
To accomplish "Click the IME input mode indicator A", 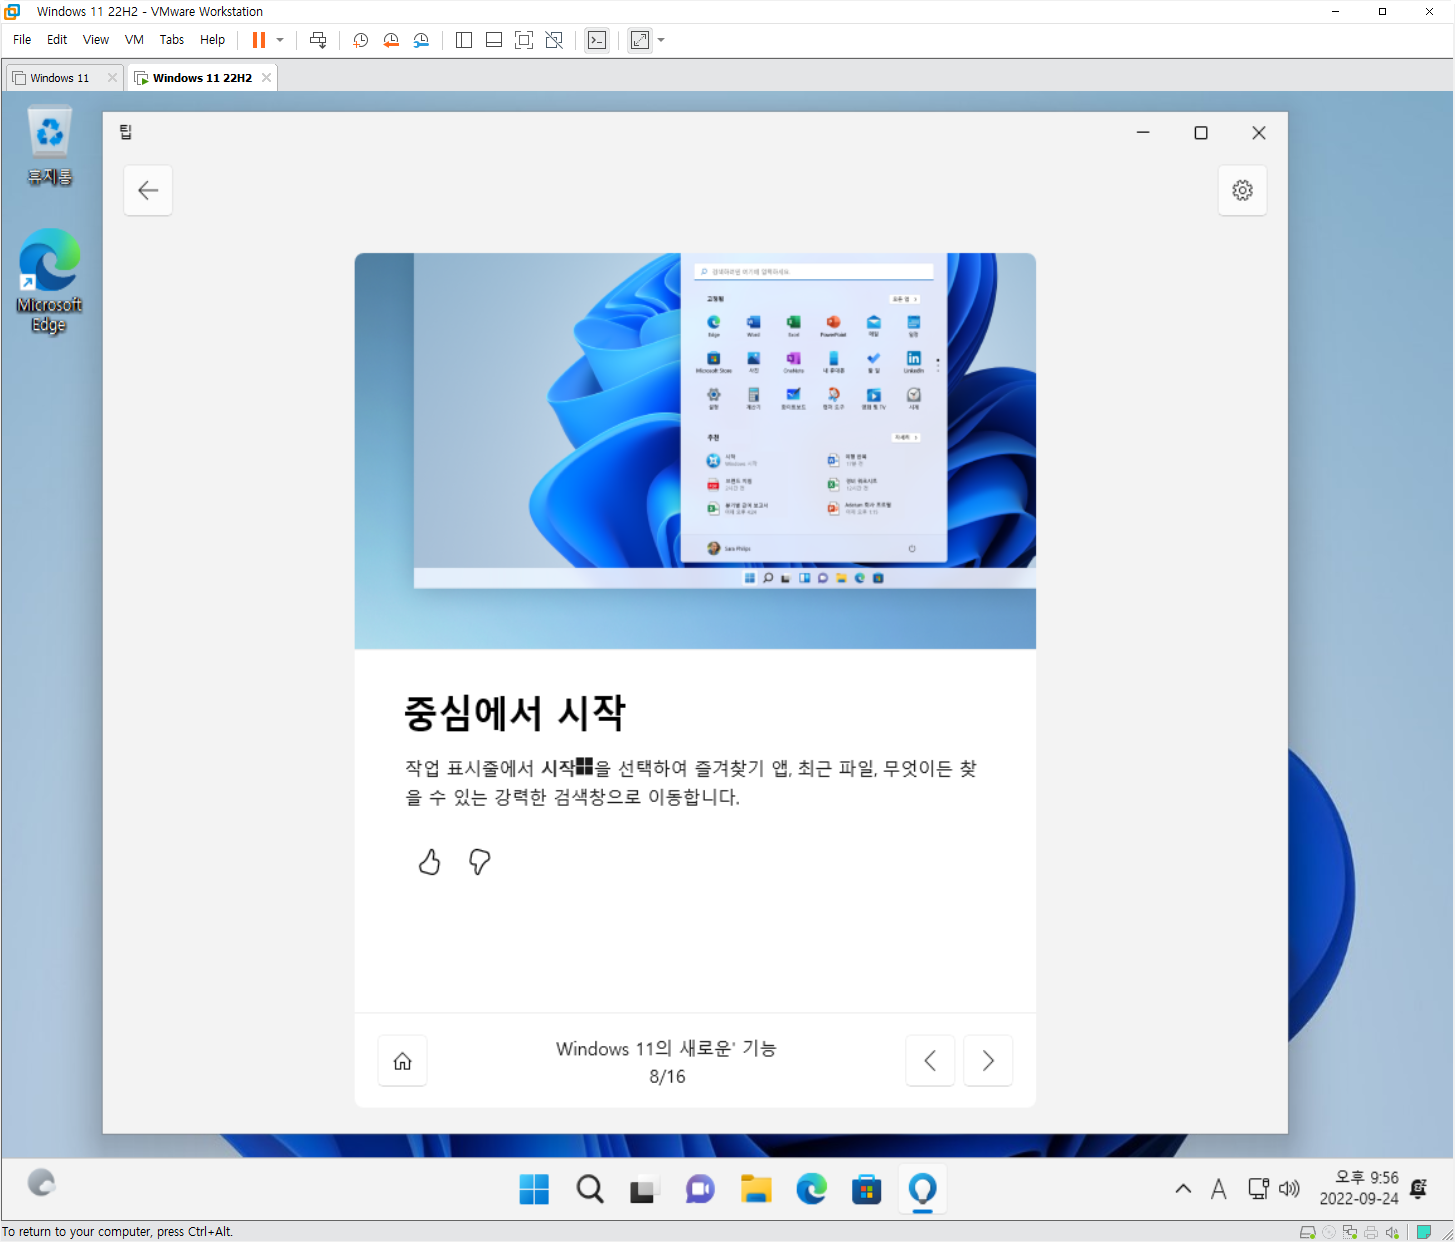I will tap(1218, 1189).
